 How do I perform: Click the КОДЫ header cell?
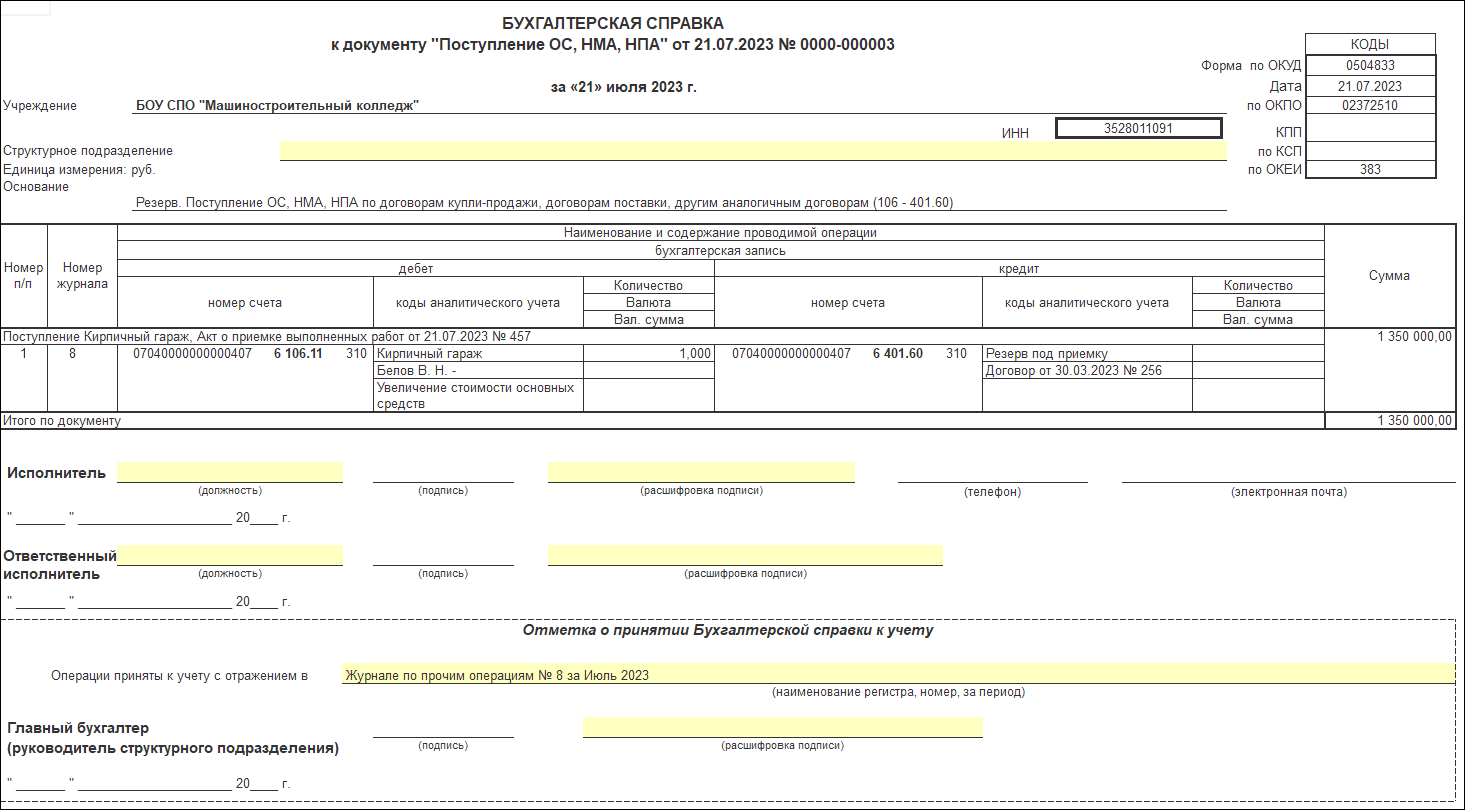tap(1370, 44)
